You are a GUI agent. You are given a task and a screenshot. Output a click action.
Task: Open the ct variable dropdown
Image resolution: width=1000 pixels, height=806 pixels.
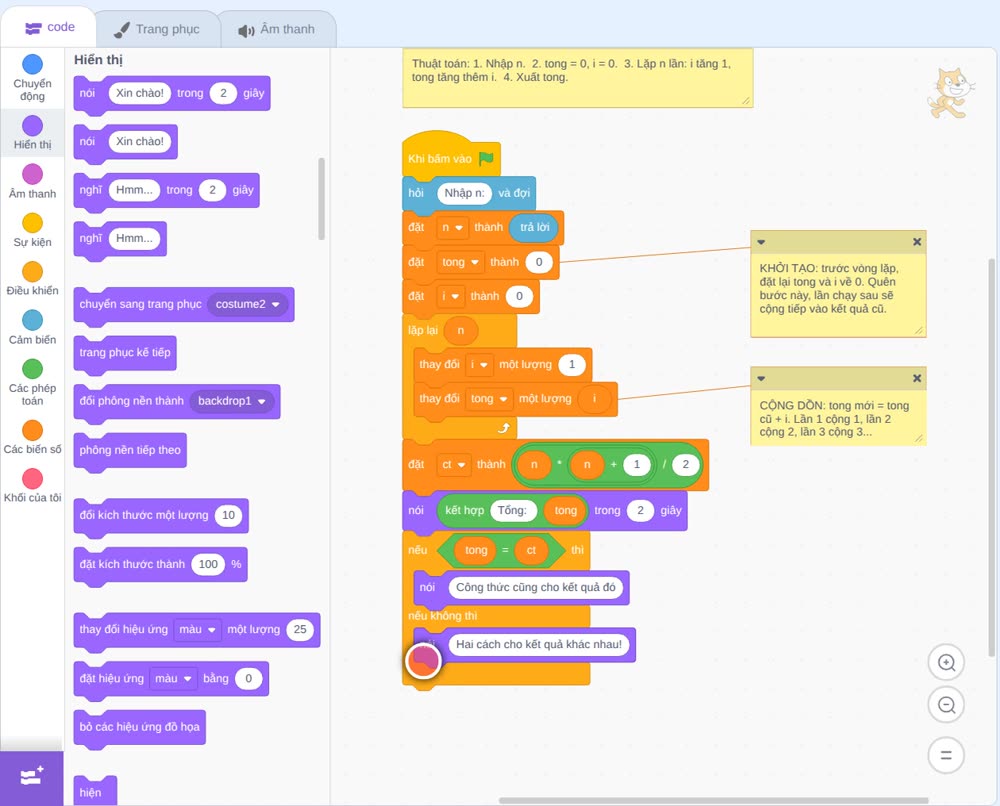[453, 465]
